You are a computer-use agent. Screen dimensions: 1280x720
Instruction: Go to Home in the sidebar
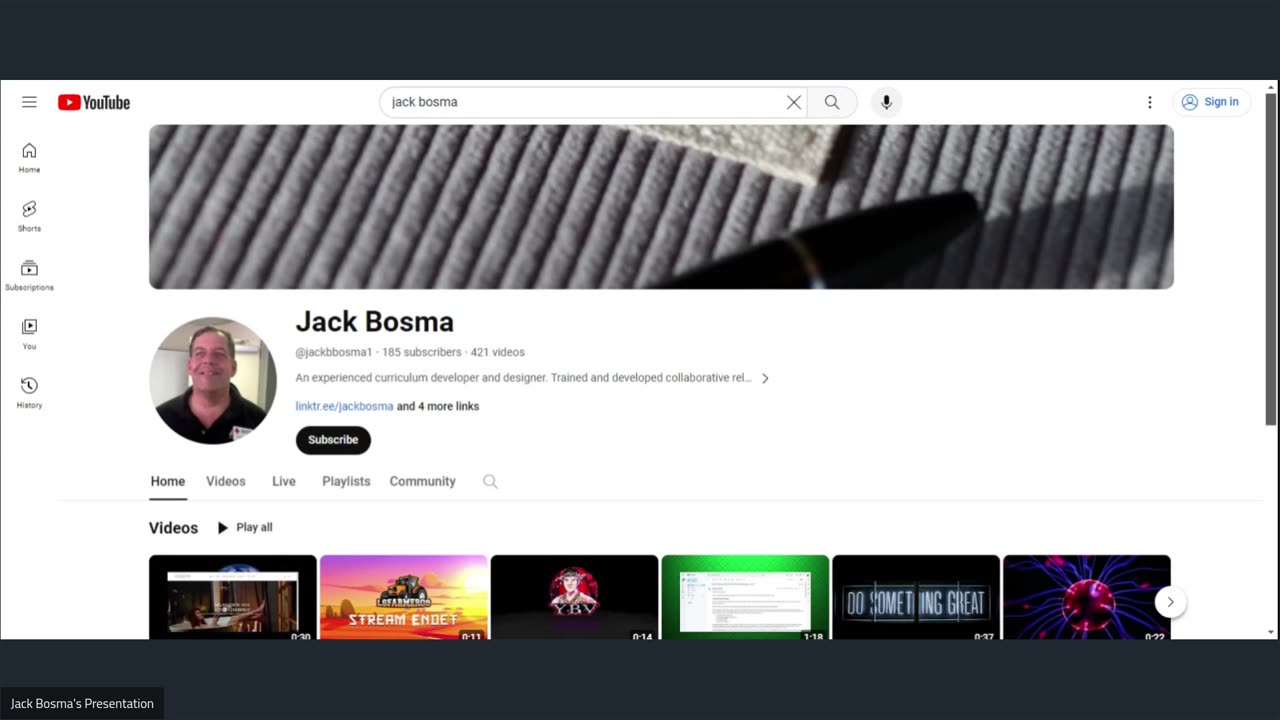29,158
